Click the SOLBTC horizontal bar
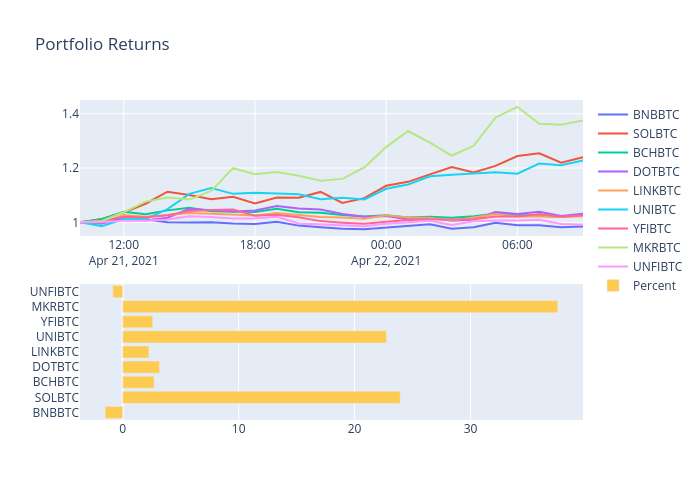Screen dimensions: 700x500 point(261,397)
